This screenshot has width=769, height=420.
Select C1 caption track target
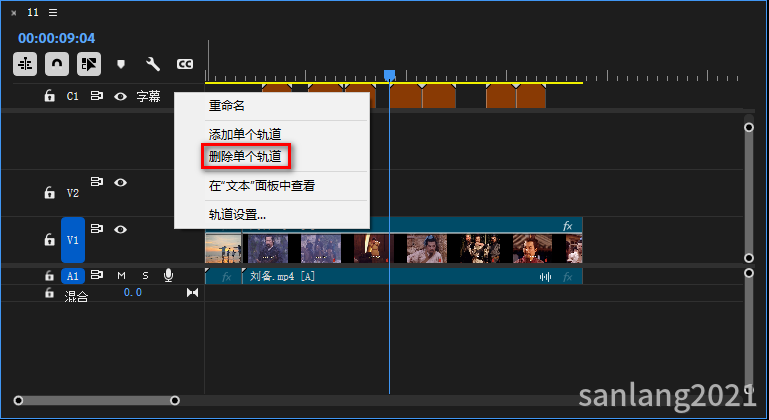click(x=73, y=96)
